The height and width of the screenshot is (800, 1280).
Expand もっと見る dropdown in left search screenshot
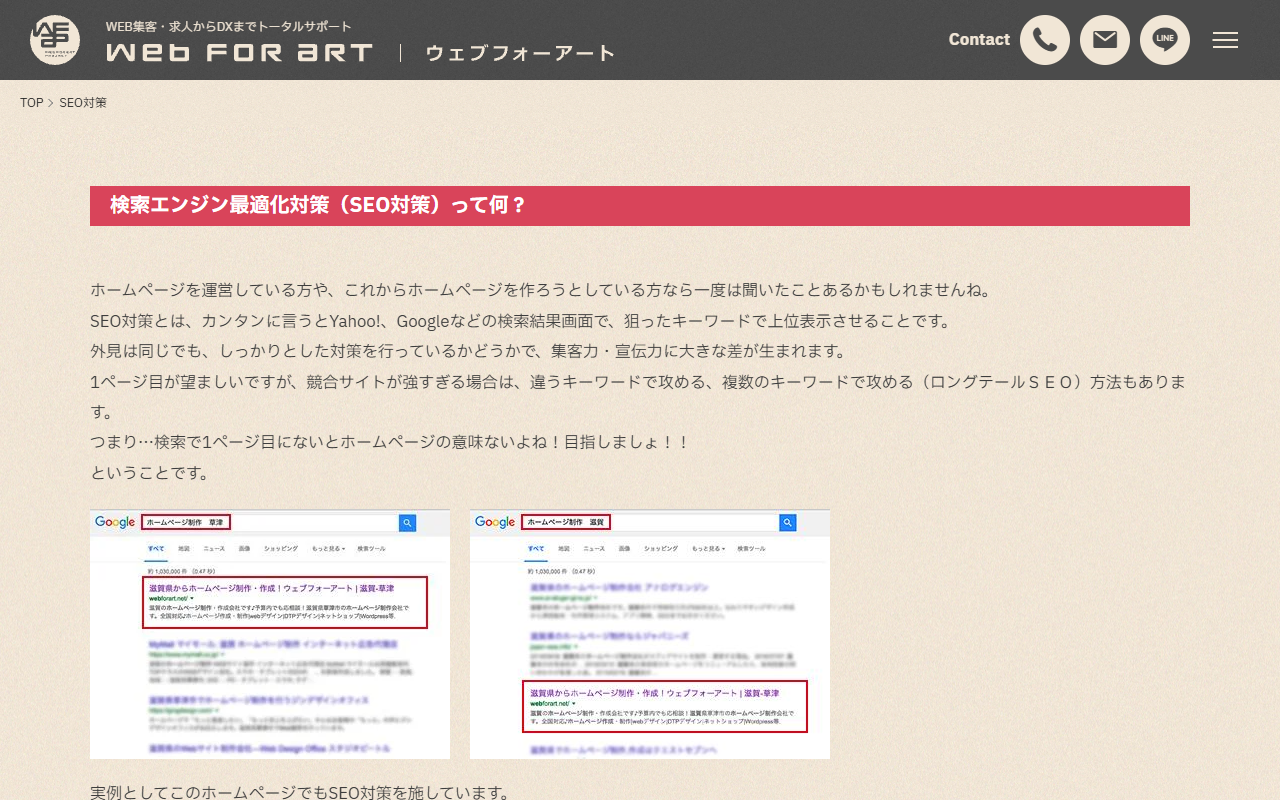[328, 548]
